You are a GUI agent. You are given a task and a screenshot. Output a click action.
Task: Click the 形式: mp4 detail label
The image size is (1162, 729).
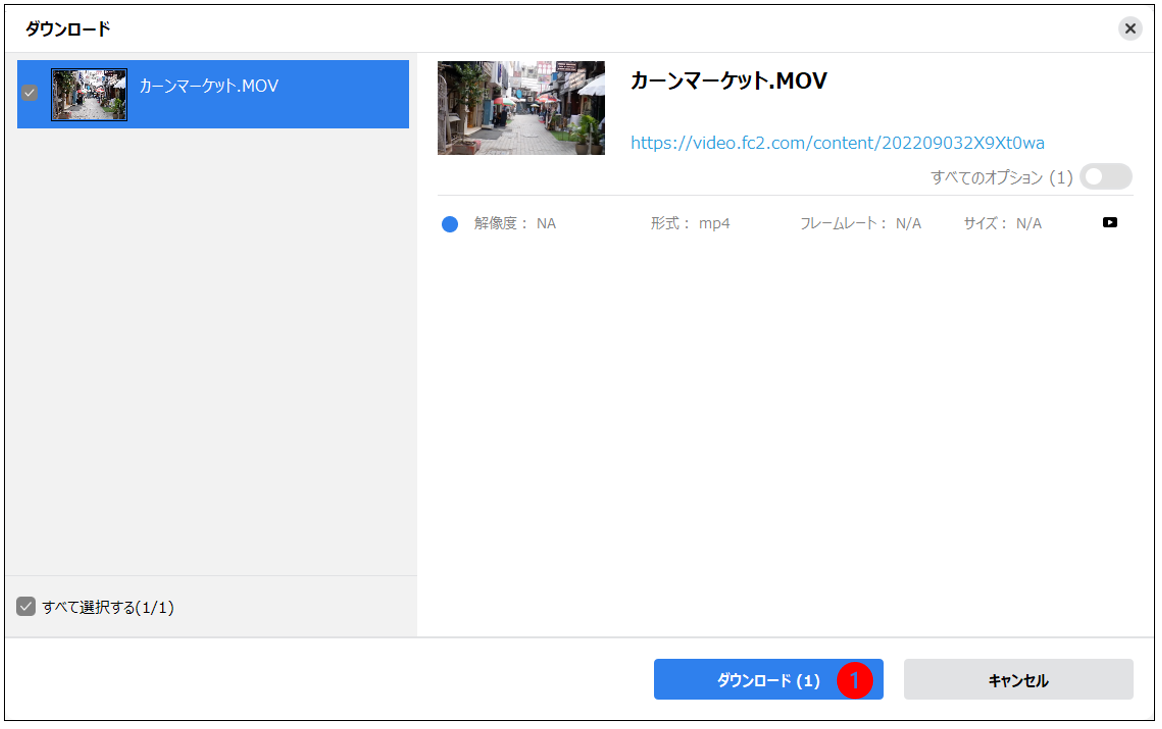point(690,224)
